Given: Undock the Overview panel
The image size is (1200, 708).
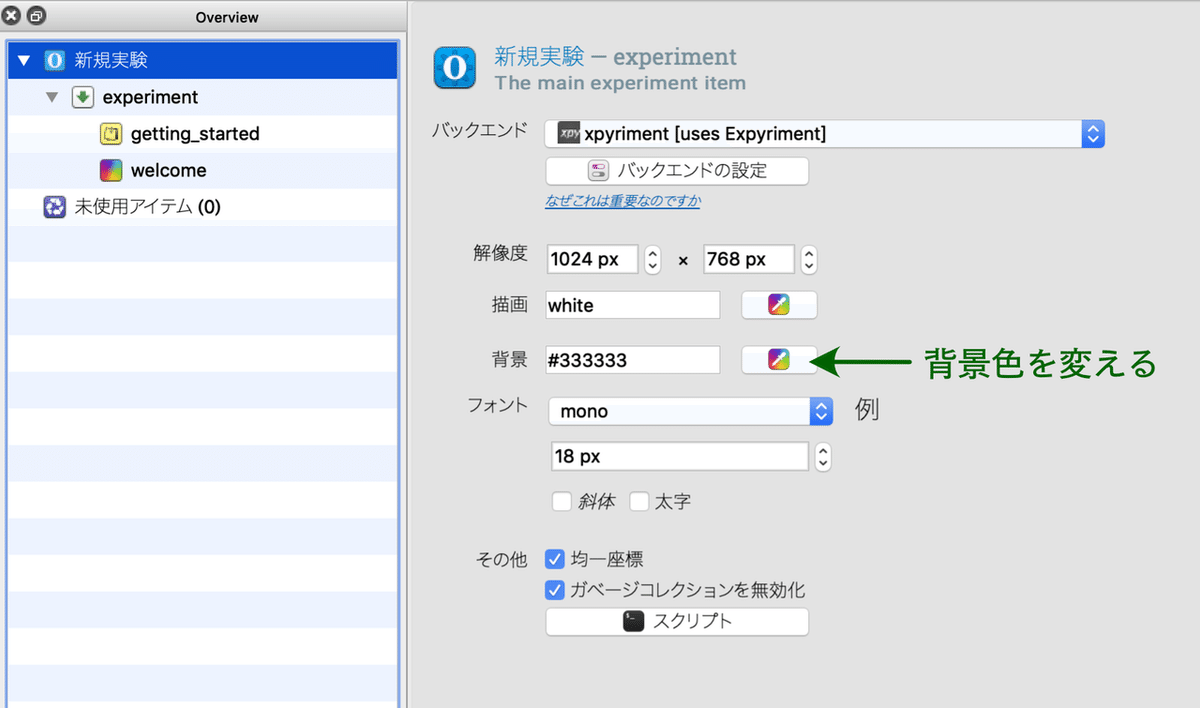Looking at the screenshot, I should [36, 16].
